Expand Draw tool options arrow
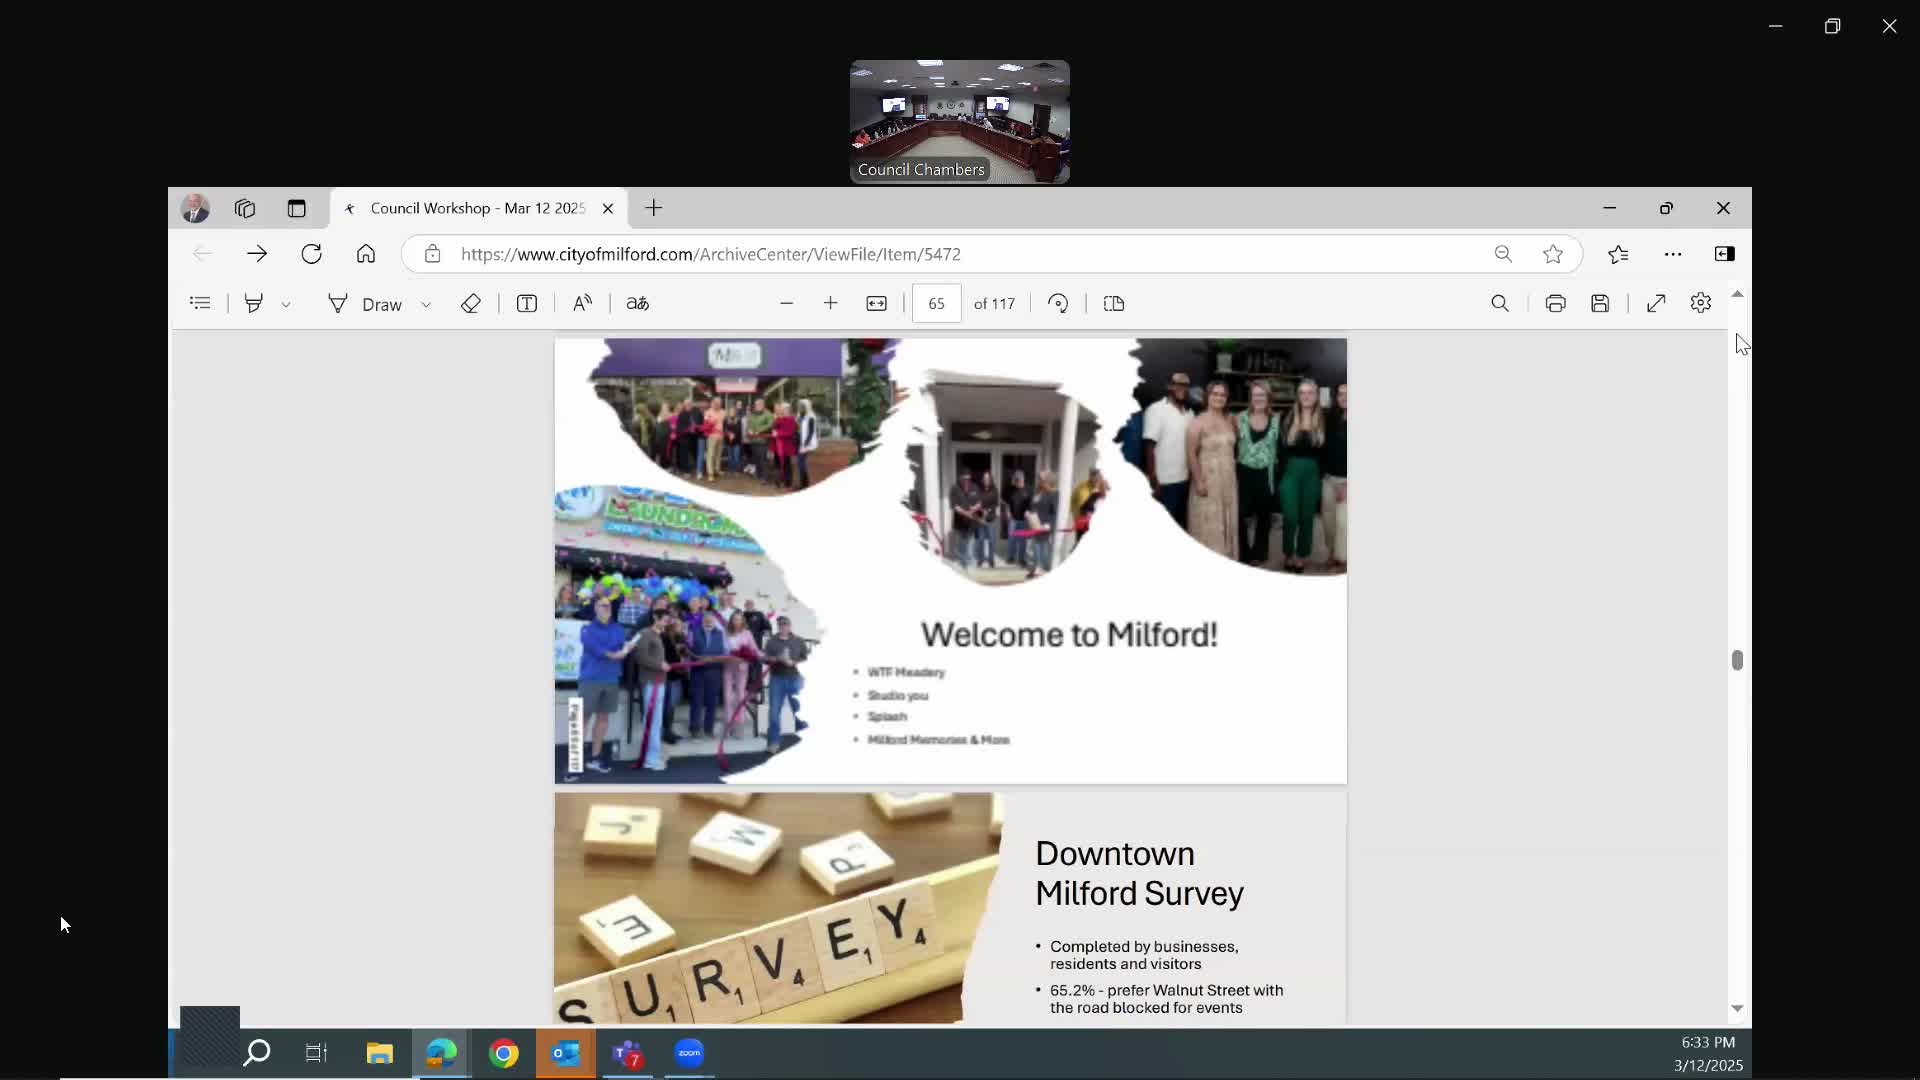Image resolution: width=1920 pixels, height=1080 pixels. (x=426, y=304)
